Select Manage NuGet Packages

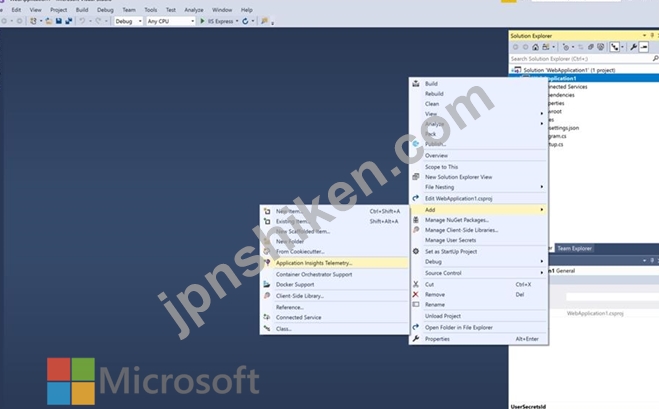[478, 220]
